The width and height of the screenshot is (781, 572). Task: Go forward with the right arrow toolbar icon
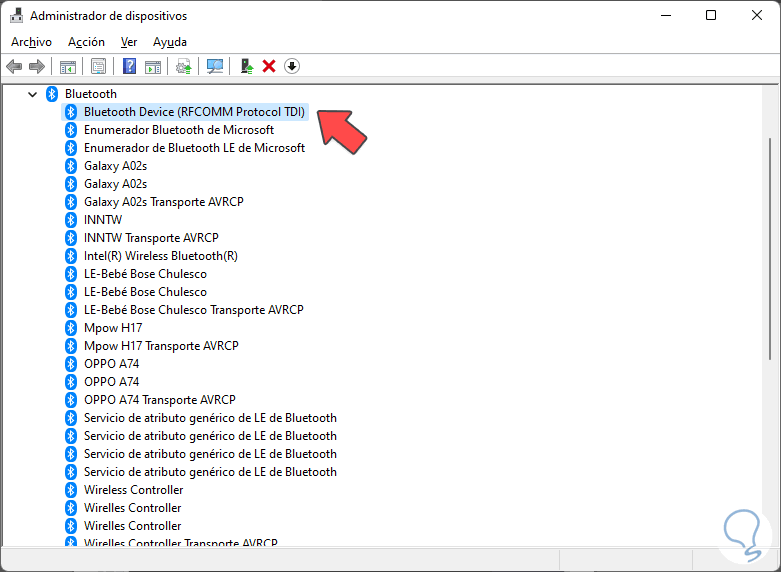[x=37, y=66]
